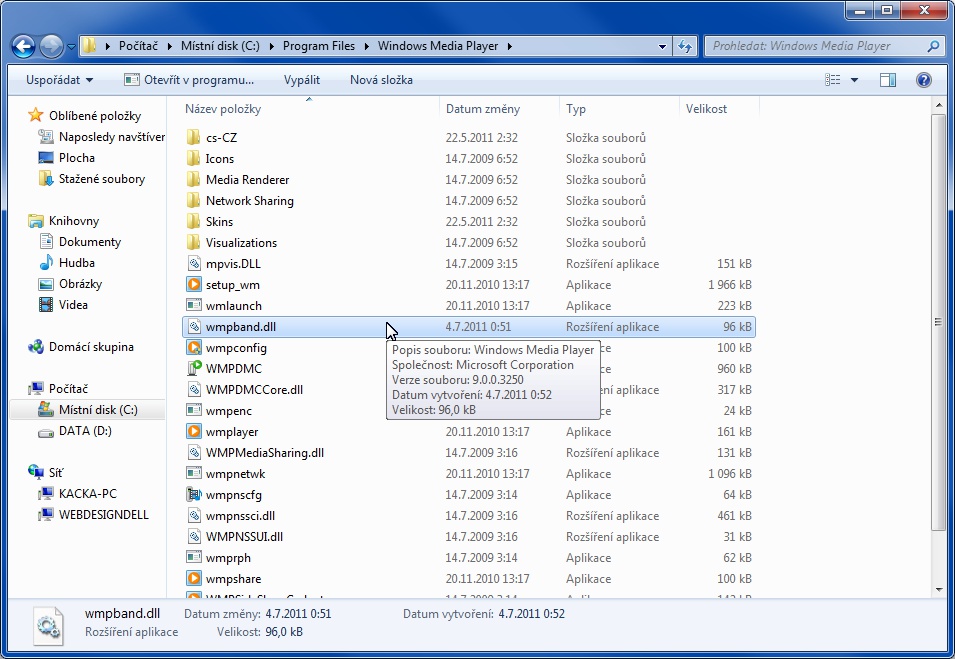Image resolution: width=955 pixels, height=659 pixels.
Task: Select WMPDMCCore.dll file icon
Action: coord(194,390)
